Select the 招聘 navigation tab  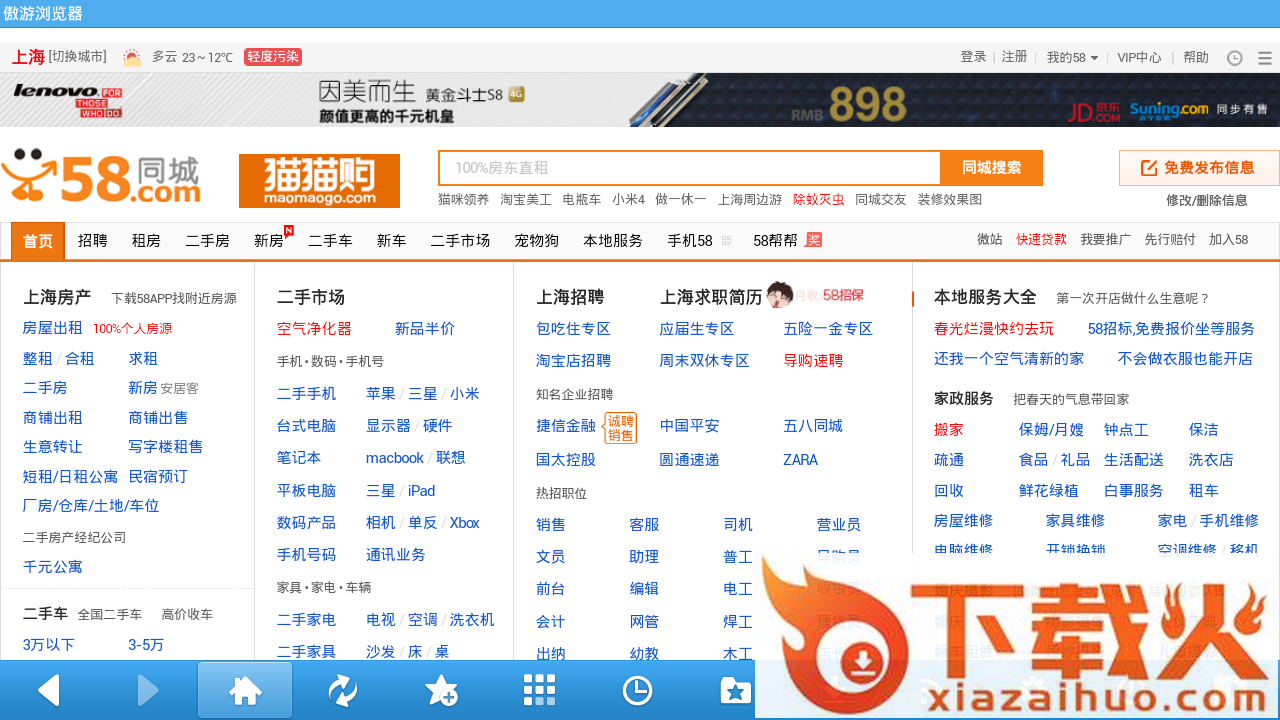92,241
